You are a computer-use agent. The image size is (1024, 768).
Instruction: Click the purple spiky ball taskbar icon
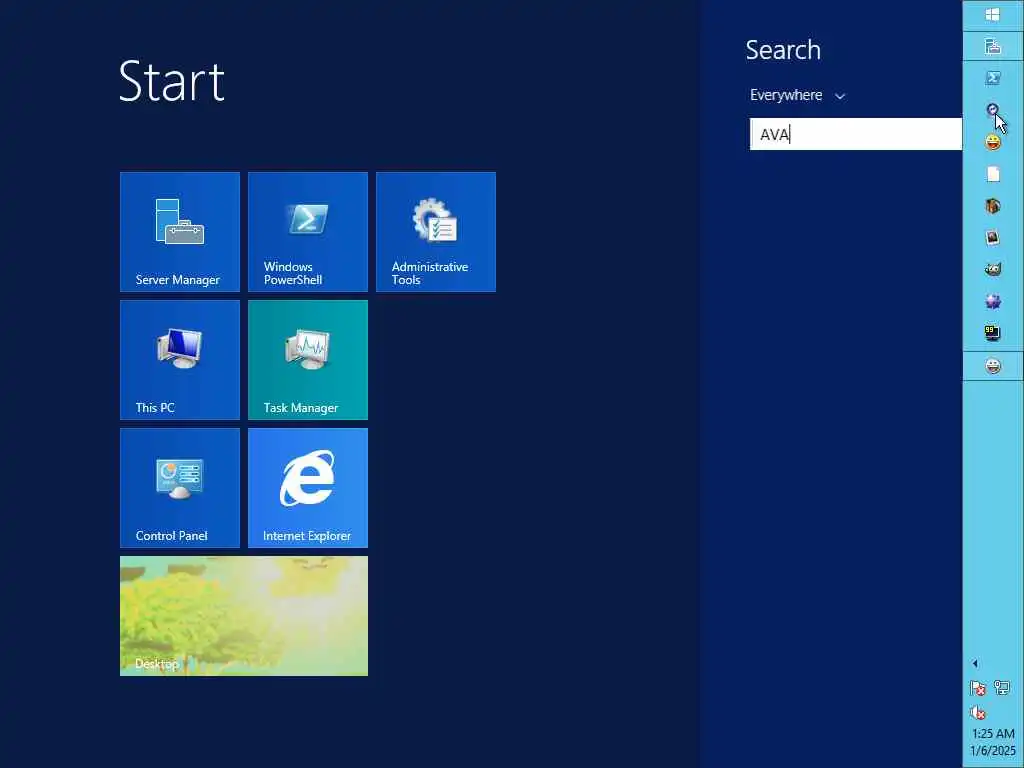click(993, 301)
